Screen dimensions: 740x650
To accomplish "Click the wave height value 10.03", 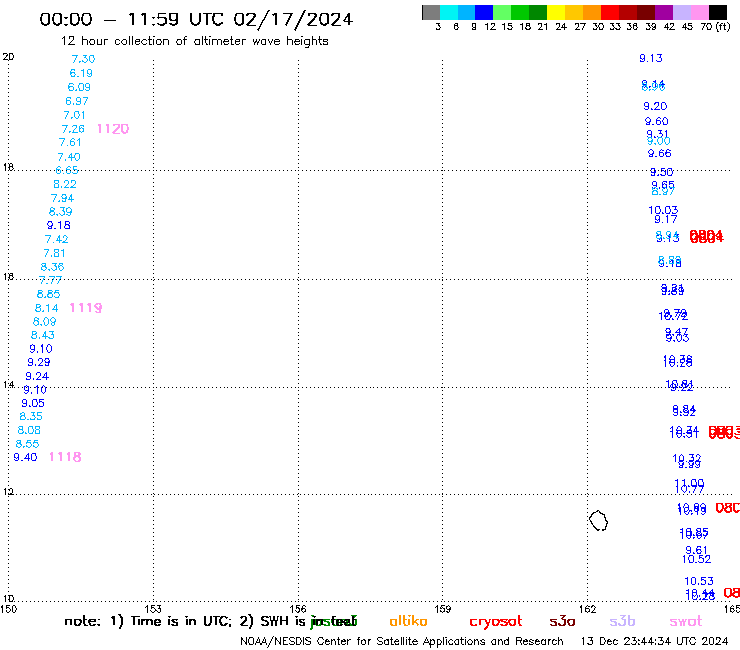I will [663, 210].
